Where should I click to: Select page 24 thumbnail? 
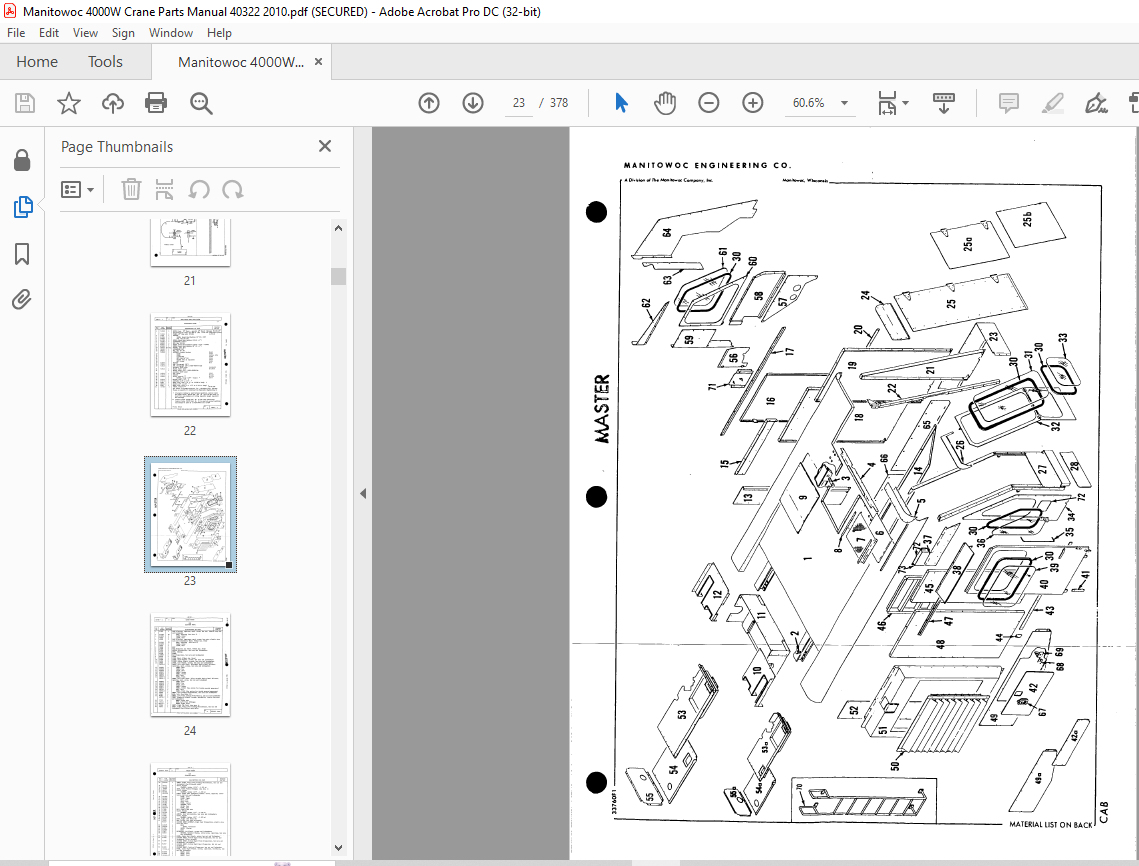coord(190,665)
